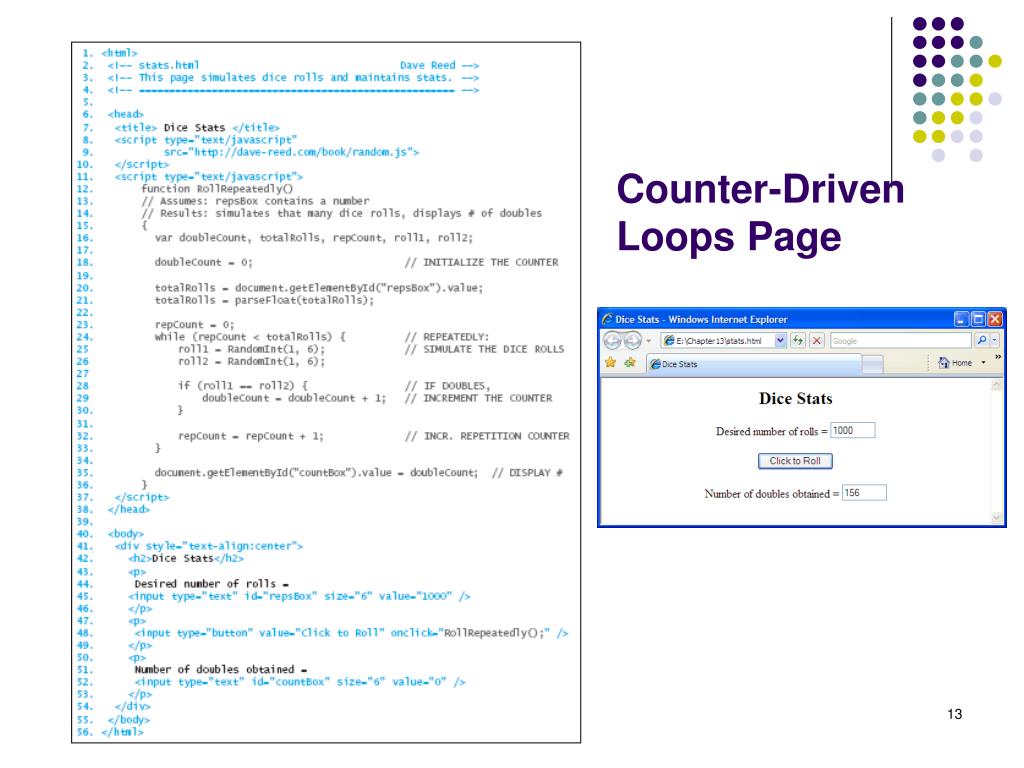
Task: Expand the address bar dropdown arrow
Action: tap(780, 340)
